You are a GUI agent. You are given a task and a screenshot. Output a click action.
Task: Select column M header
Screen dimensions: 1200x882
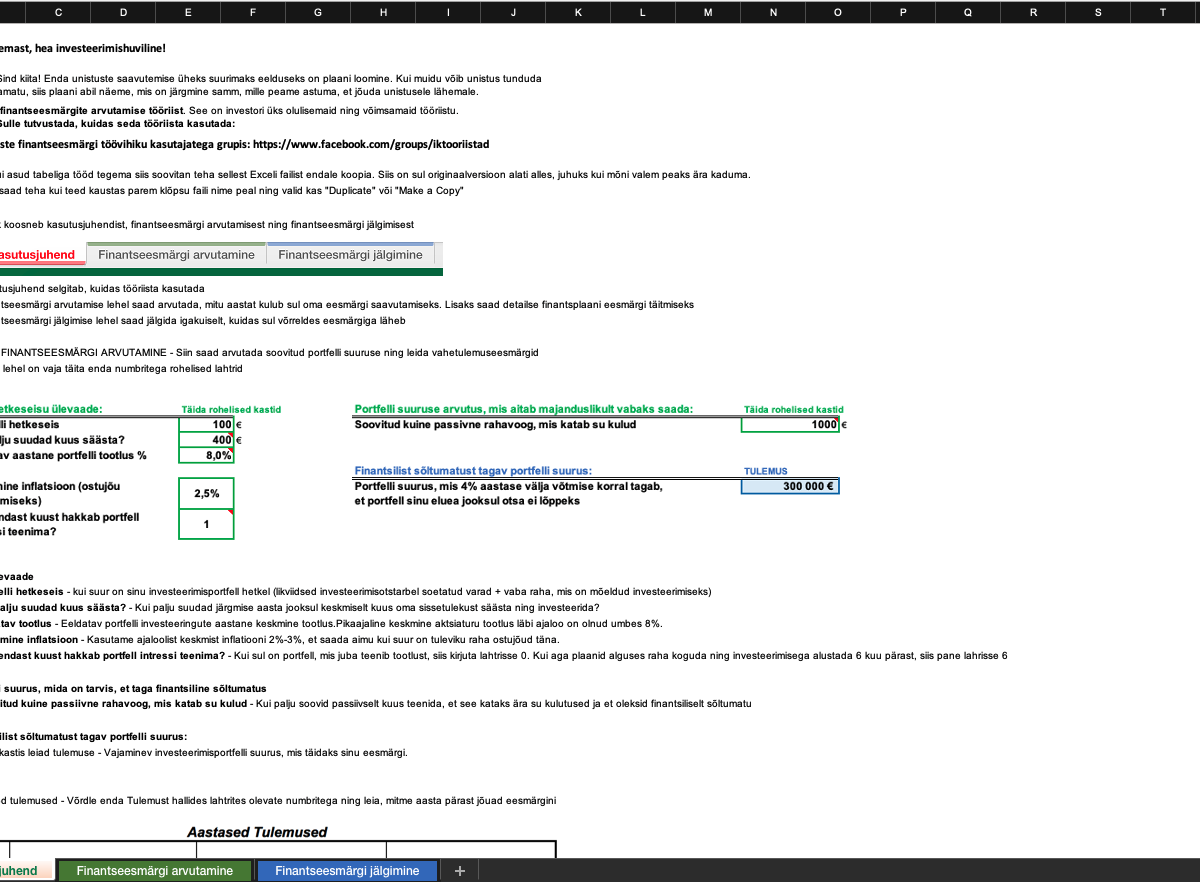[708, 12]
